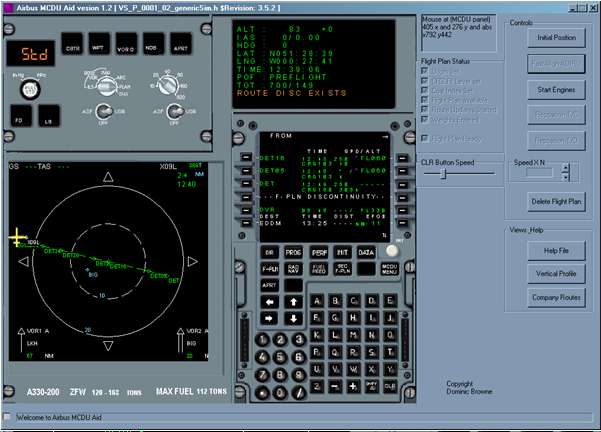Click the down arrow slew key
The image size is (601, 432).
coord(294,318)
